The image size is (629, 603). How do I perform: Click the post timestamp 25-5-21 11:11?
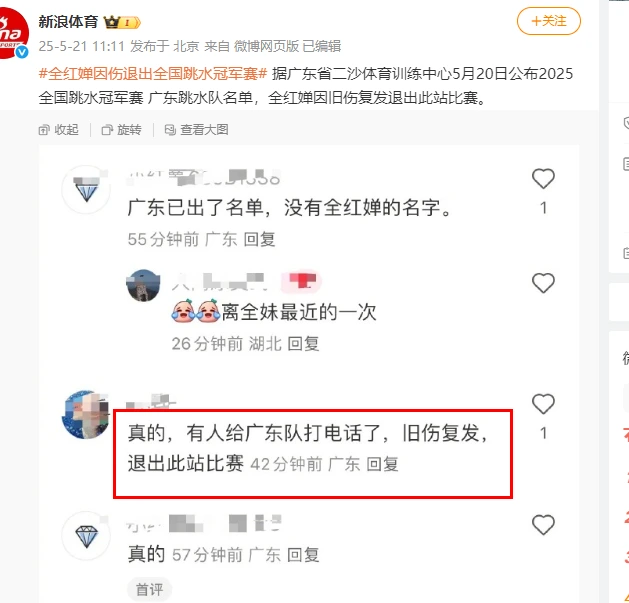pos(81,47)
